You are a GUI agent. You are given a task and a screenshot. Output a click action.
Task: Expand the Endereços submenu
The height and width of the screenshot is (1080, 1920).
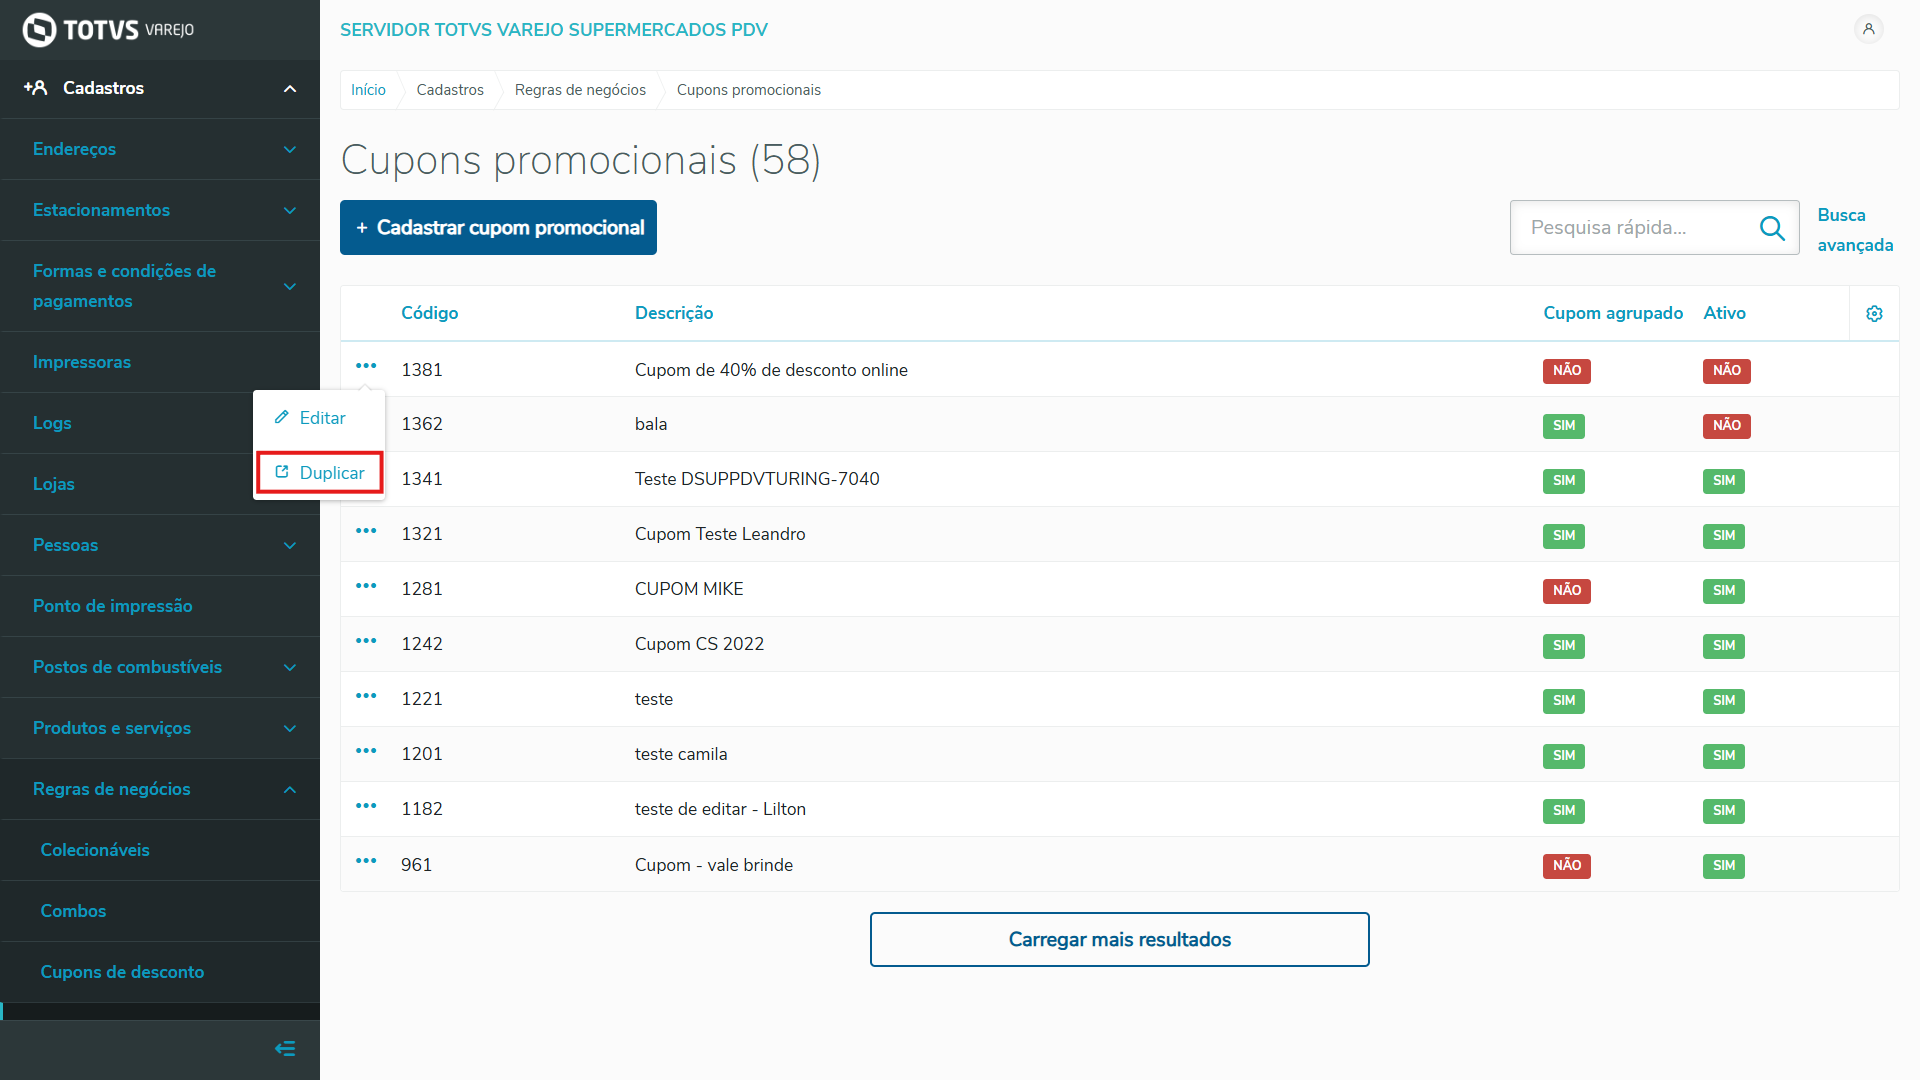[x=160, y=149]
